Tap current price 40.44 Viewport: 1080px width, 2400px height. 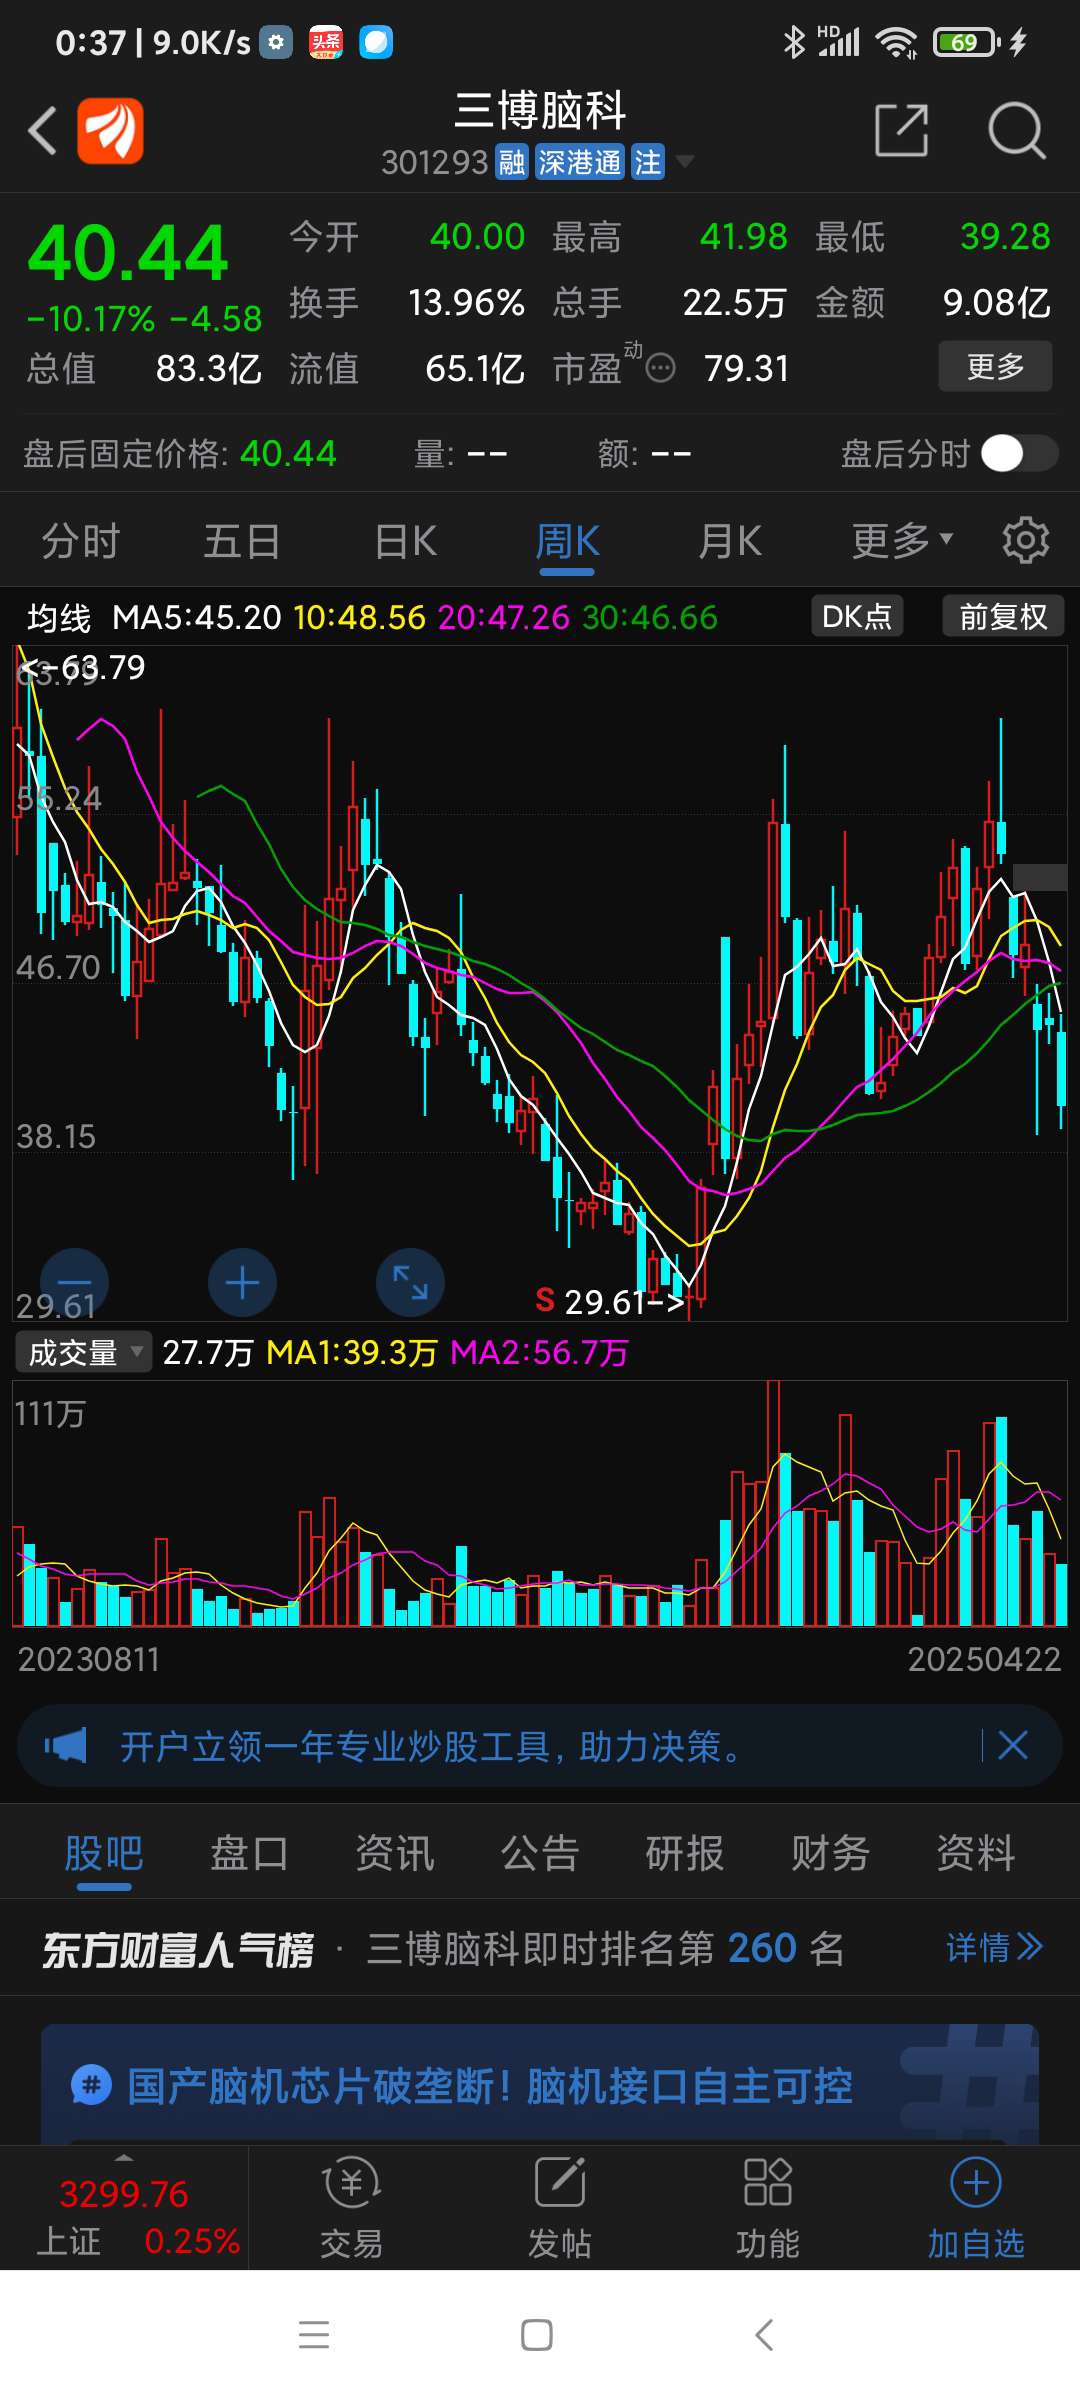tap(128, 253)
